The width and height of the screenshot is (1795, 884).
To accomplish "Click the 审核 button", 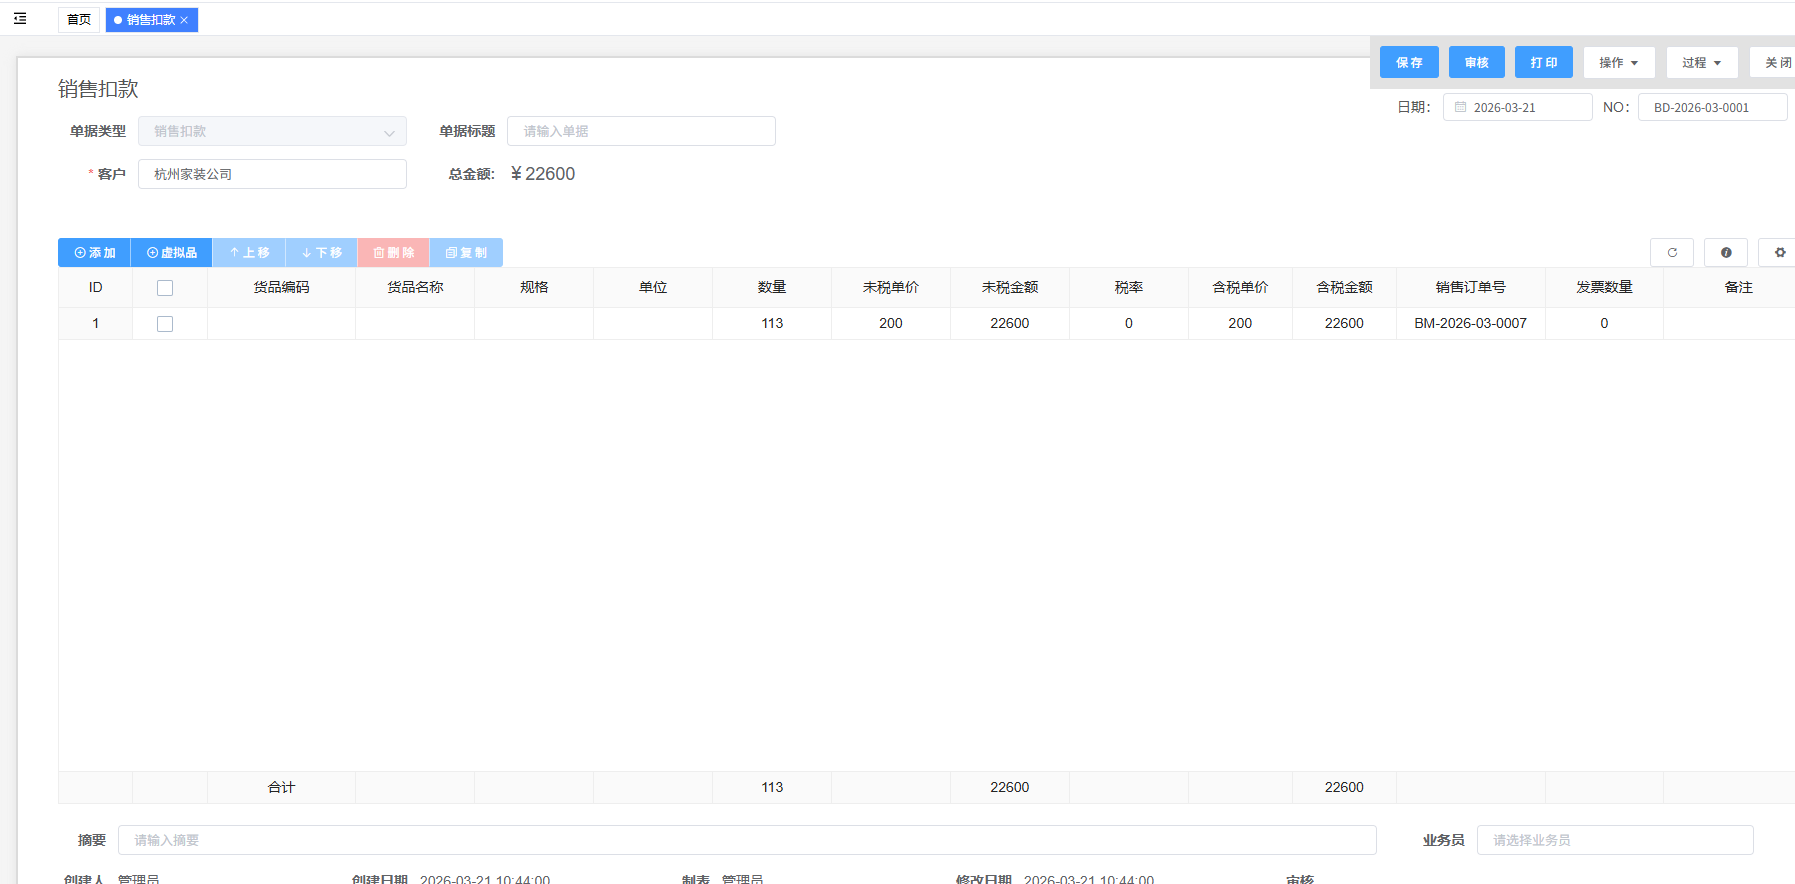I will [x=1476, y=63].
